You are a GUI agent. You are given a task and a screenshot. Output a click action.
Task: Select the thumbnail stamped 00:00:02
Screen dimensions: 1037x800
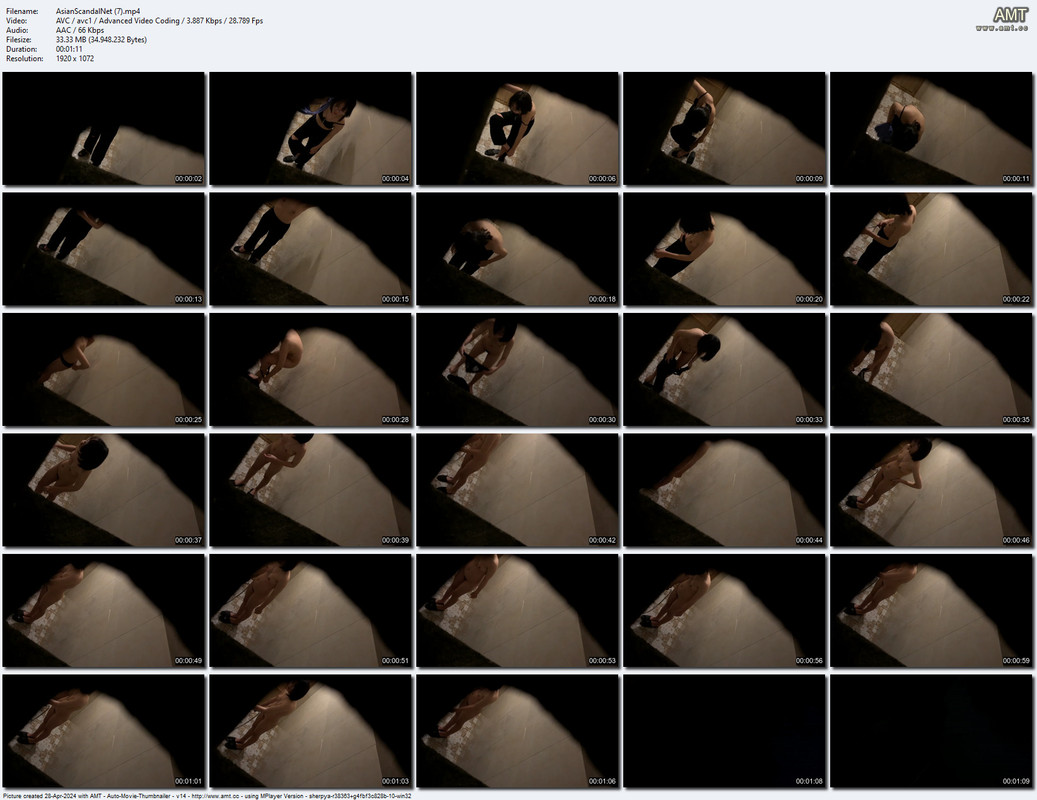click(x=104, y=128)
